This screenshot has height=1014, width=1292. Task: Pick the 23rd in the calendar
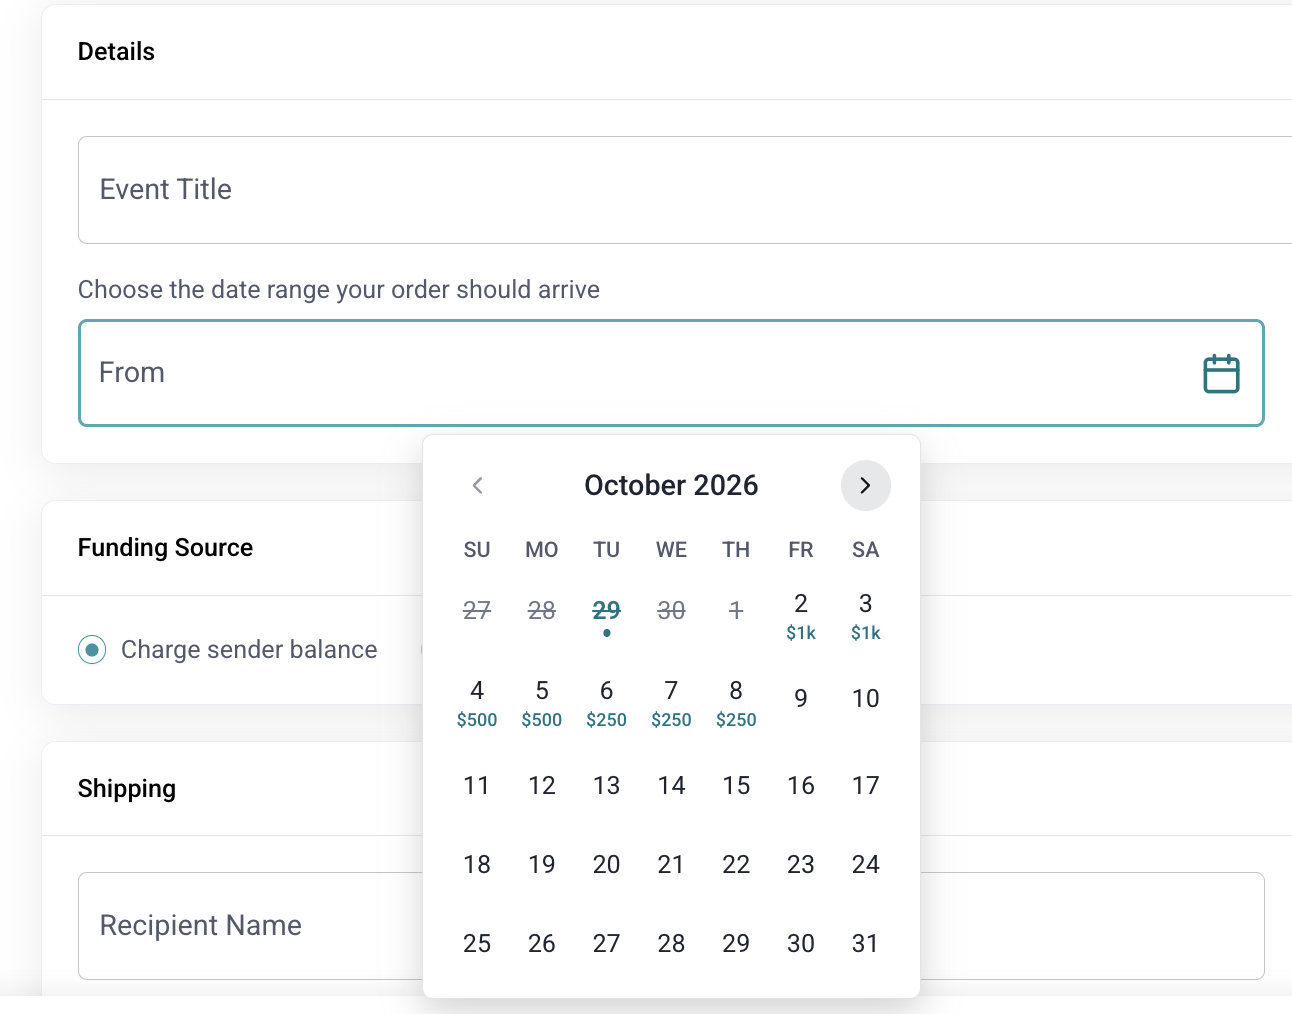point(801,865)
